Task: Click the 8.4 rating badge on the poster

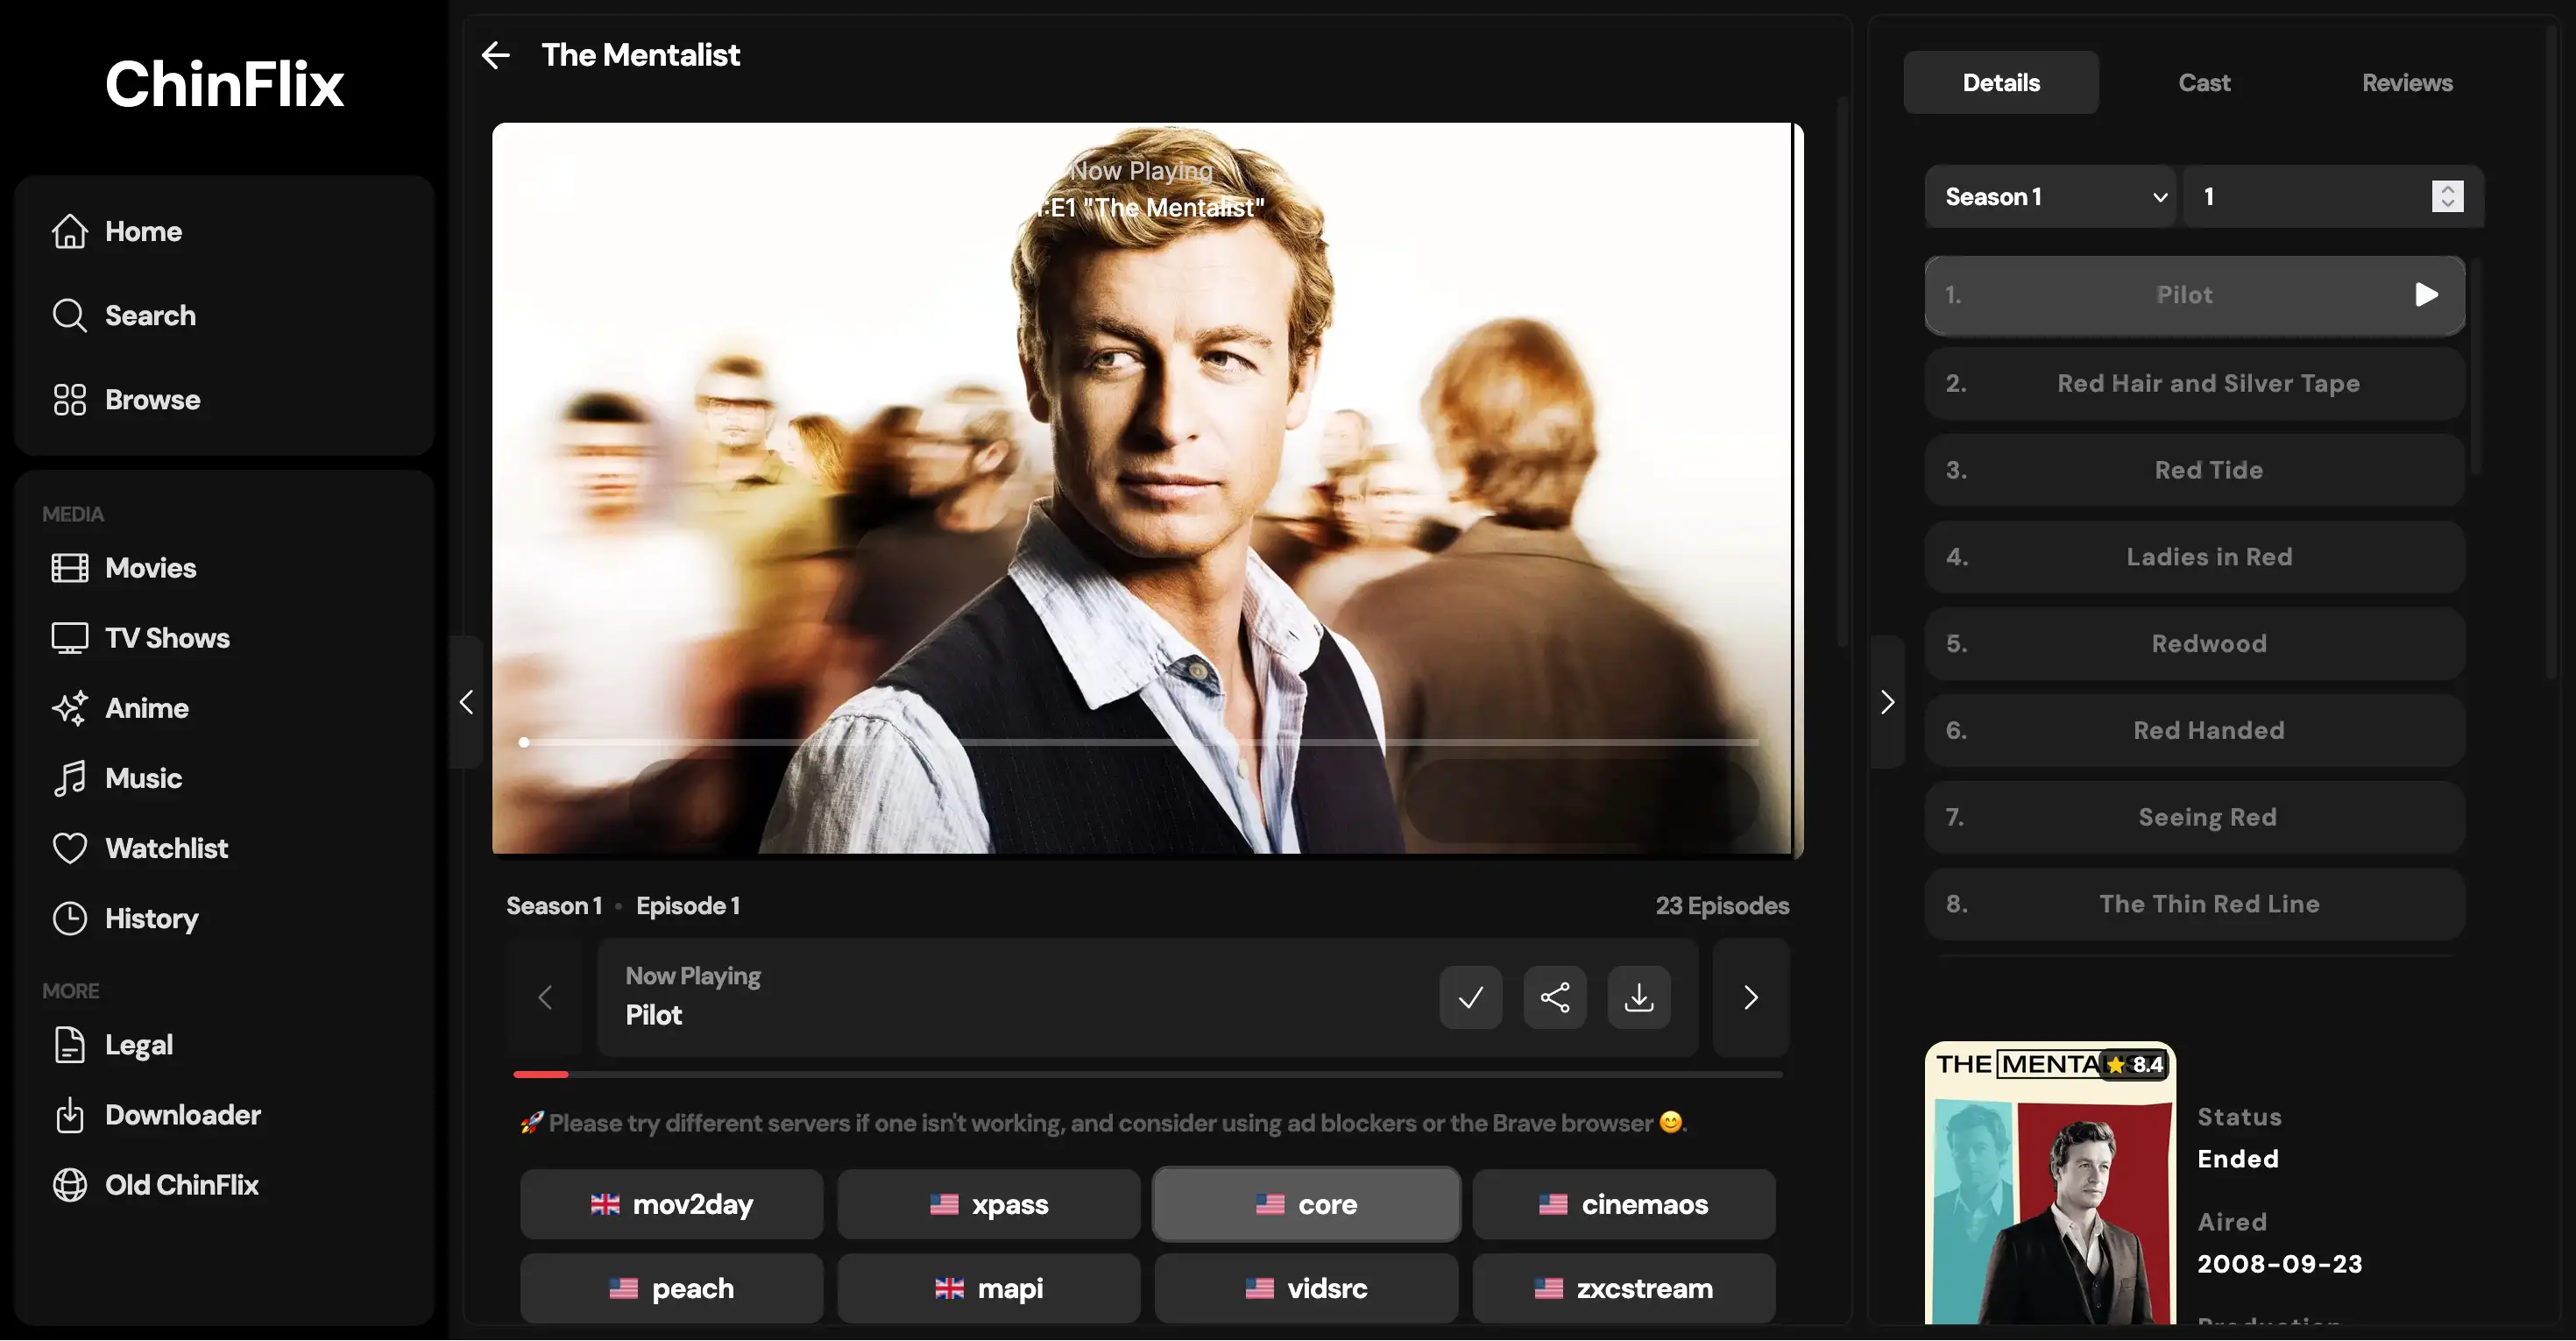Action: [2135, 1064]
